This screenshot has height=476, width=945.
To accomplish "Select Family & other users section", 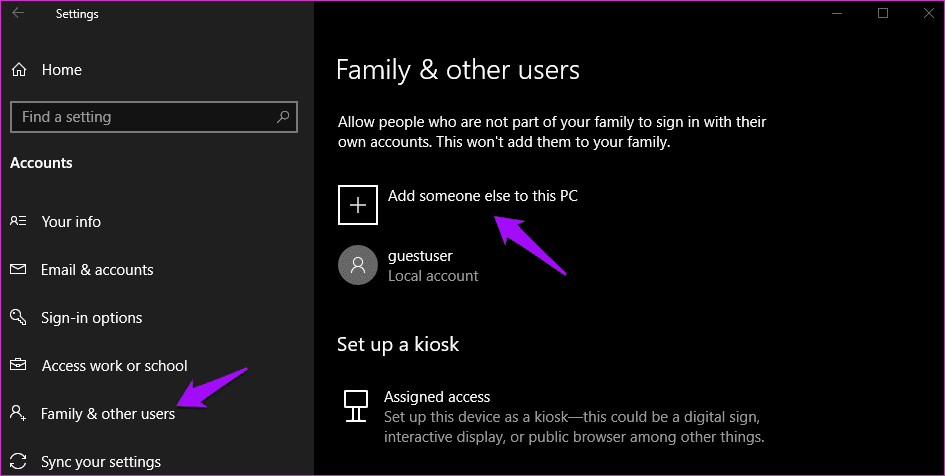I will (x=108, y=413).
